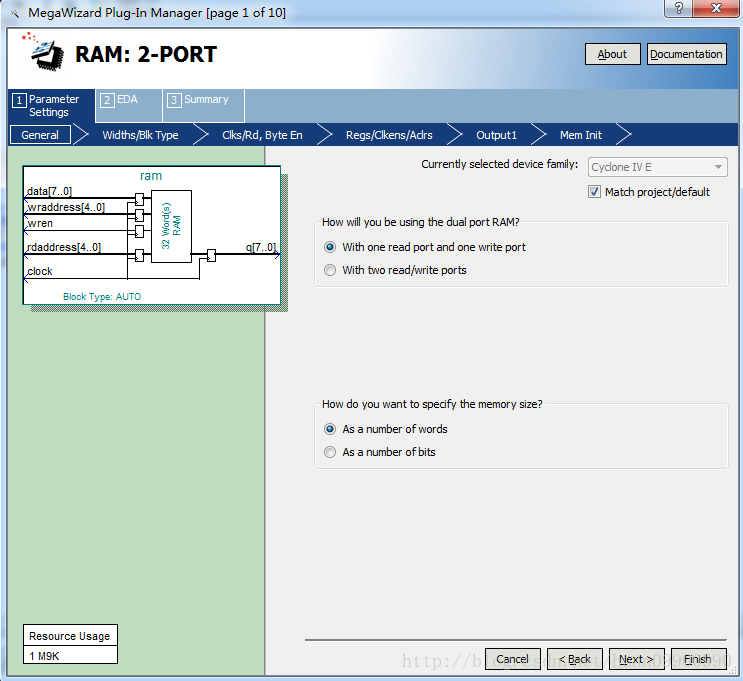This screenshot has height=681, width=743.
Task: Go to Regs/Clkens/Aclrs step
Action: click(389, 135)
